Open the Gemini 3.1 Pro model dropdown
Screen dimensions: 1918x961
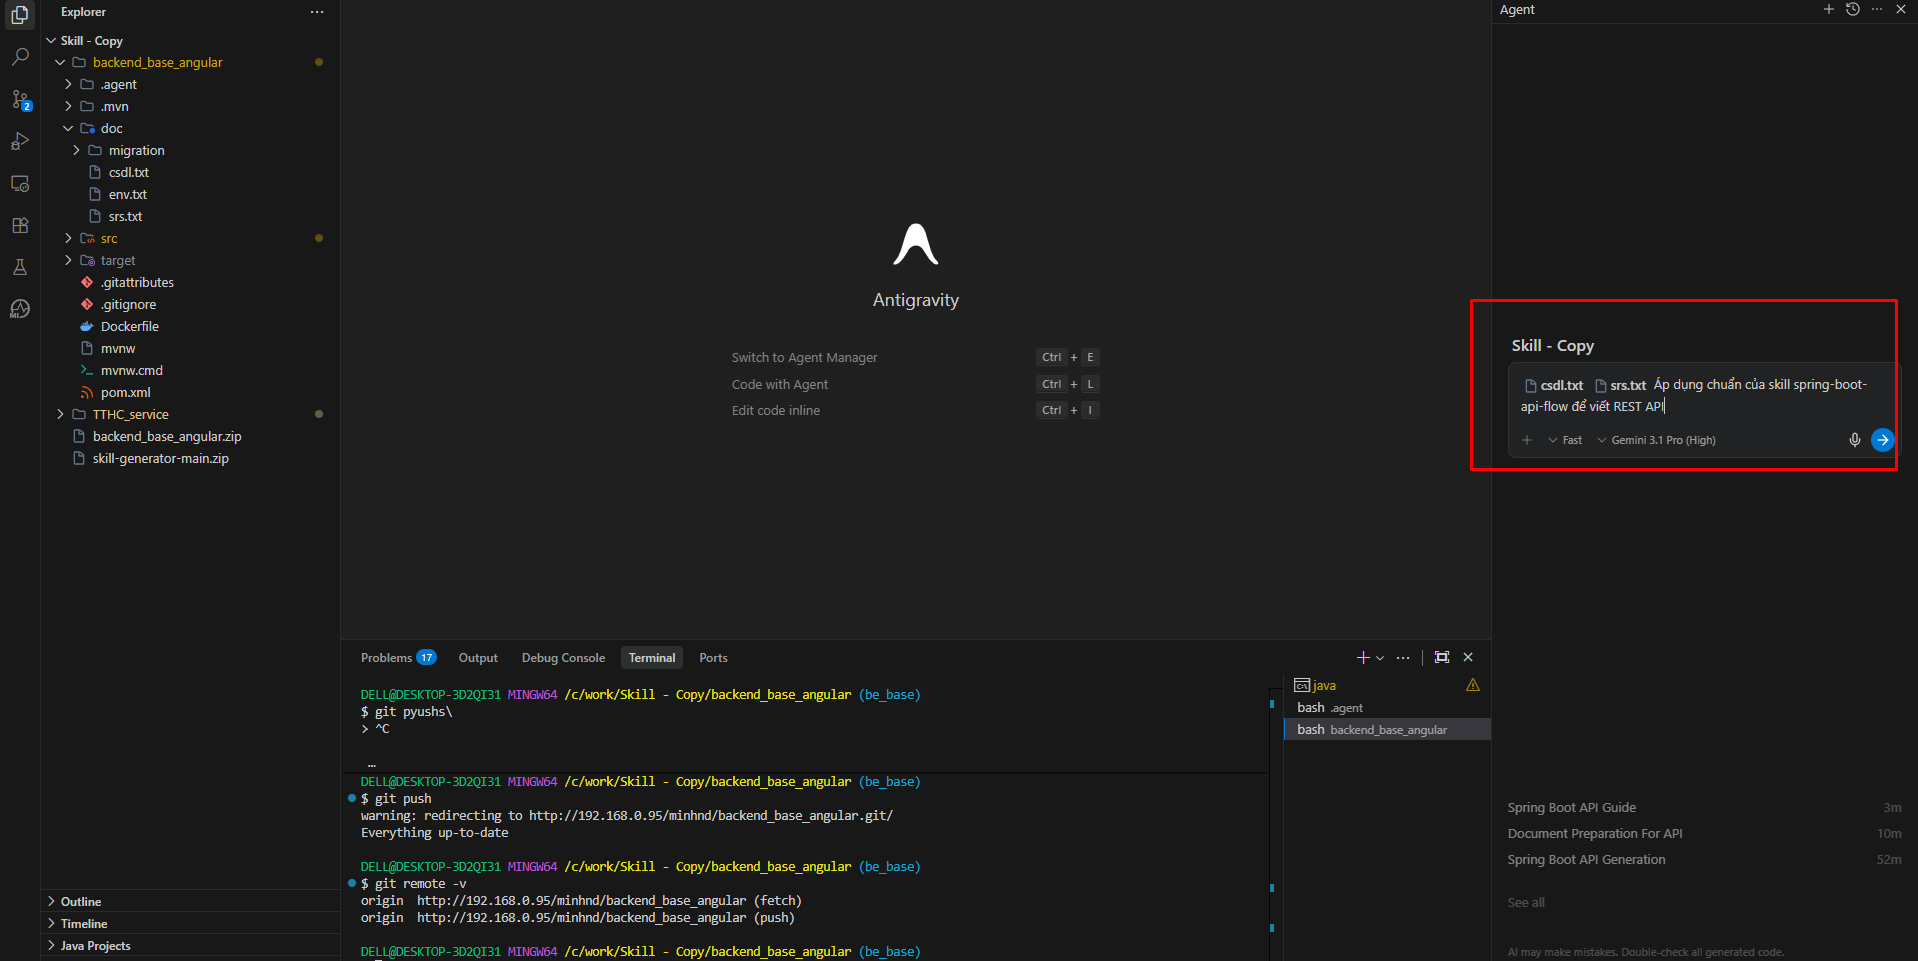pyautogui.click(x=1656, y=440)
